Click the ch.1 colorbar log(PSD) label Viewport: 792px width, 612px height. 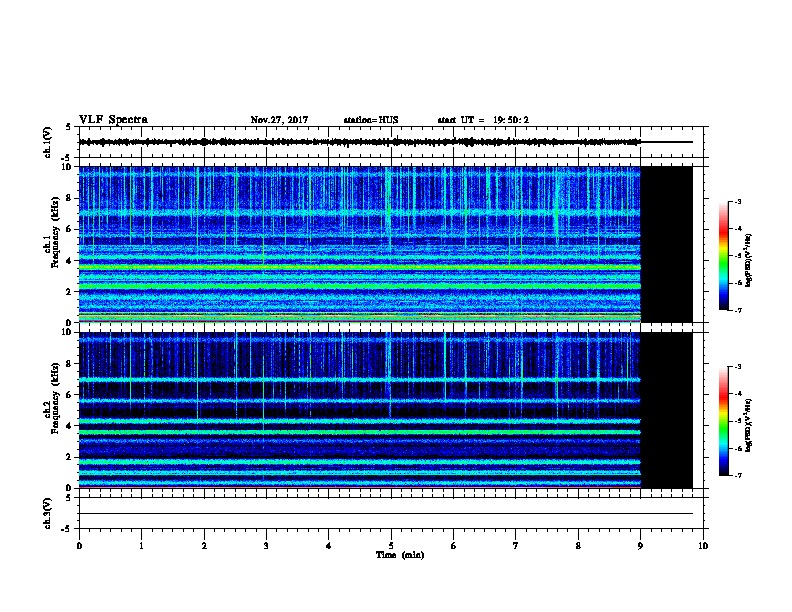tap(748, 260)
